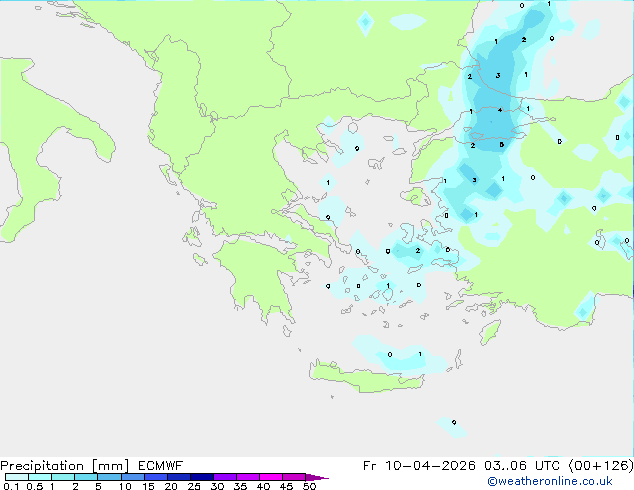Pick the palest 0.1–0.5 mm legend swatch
This screenshot has height=490, width=634.
point(17,477)
